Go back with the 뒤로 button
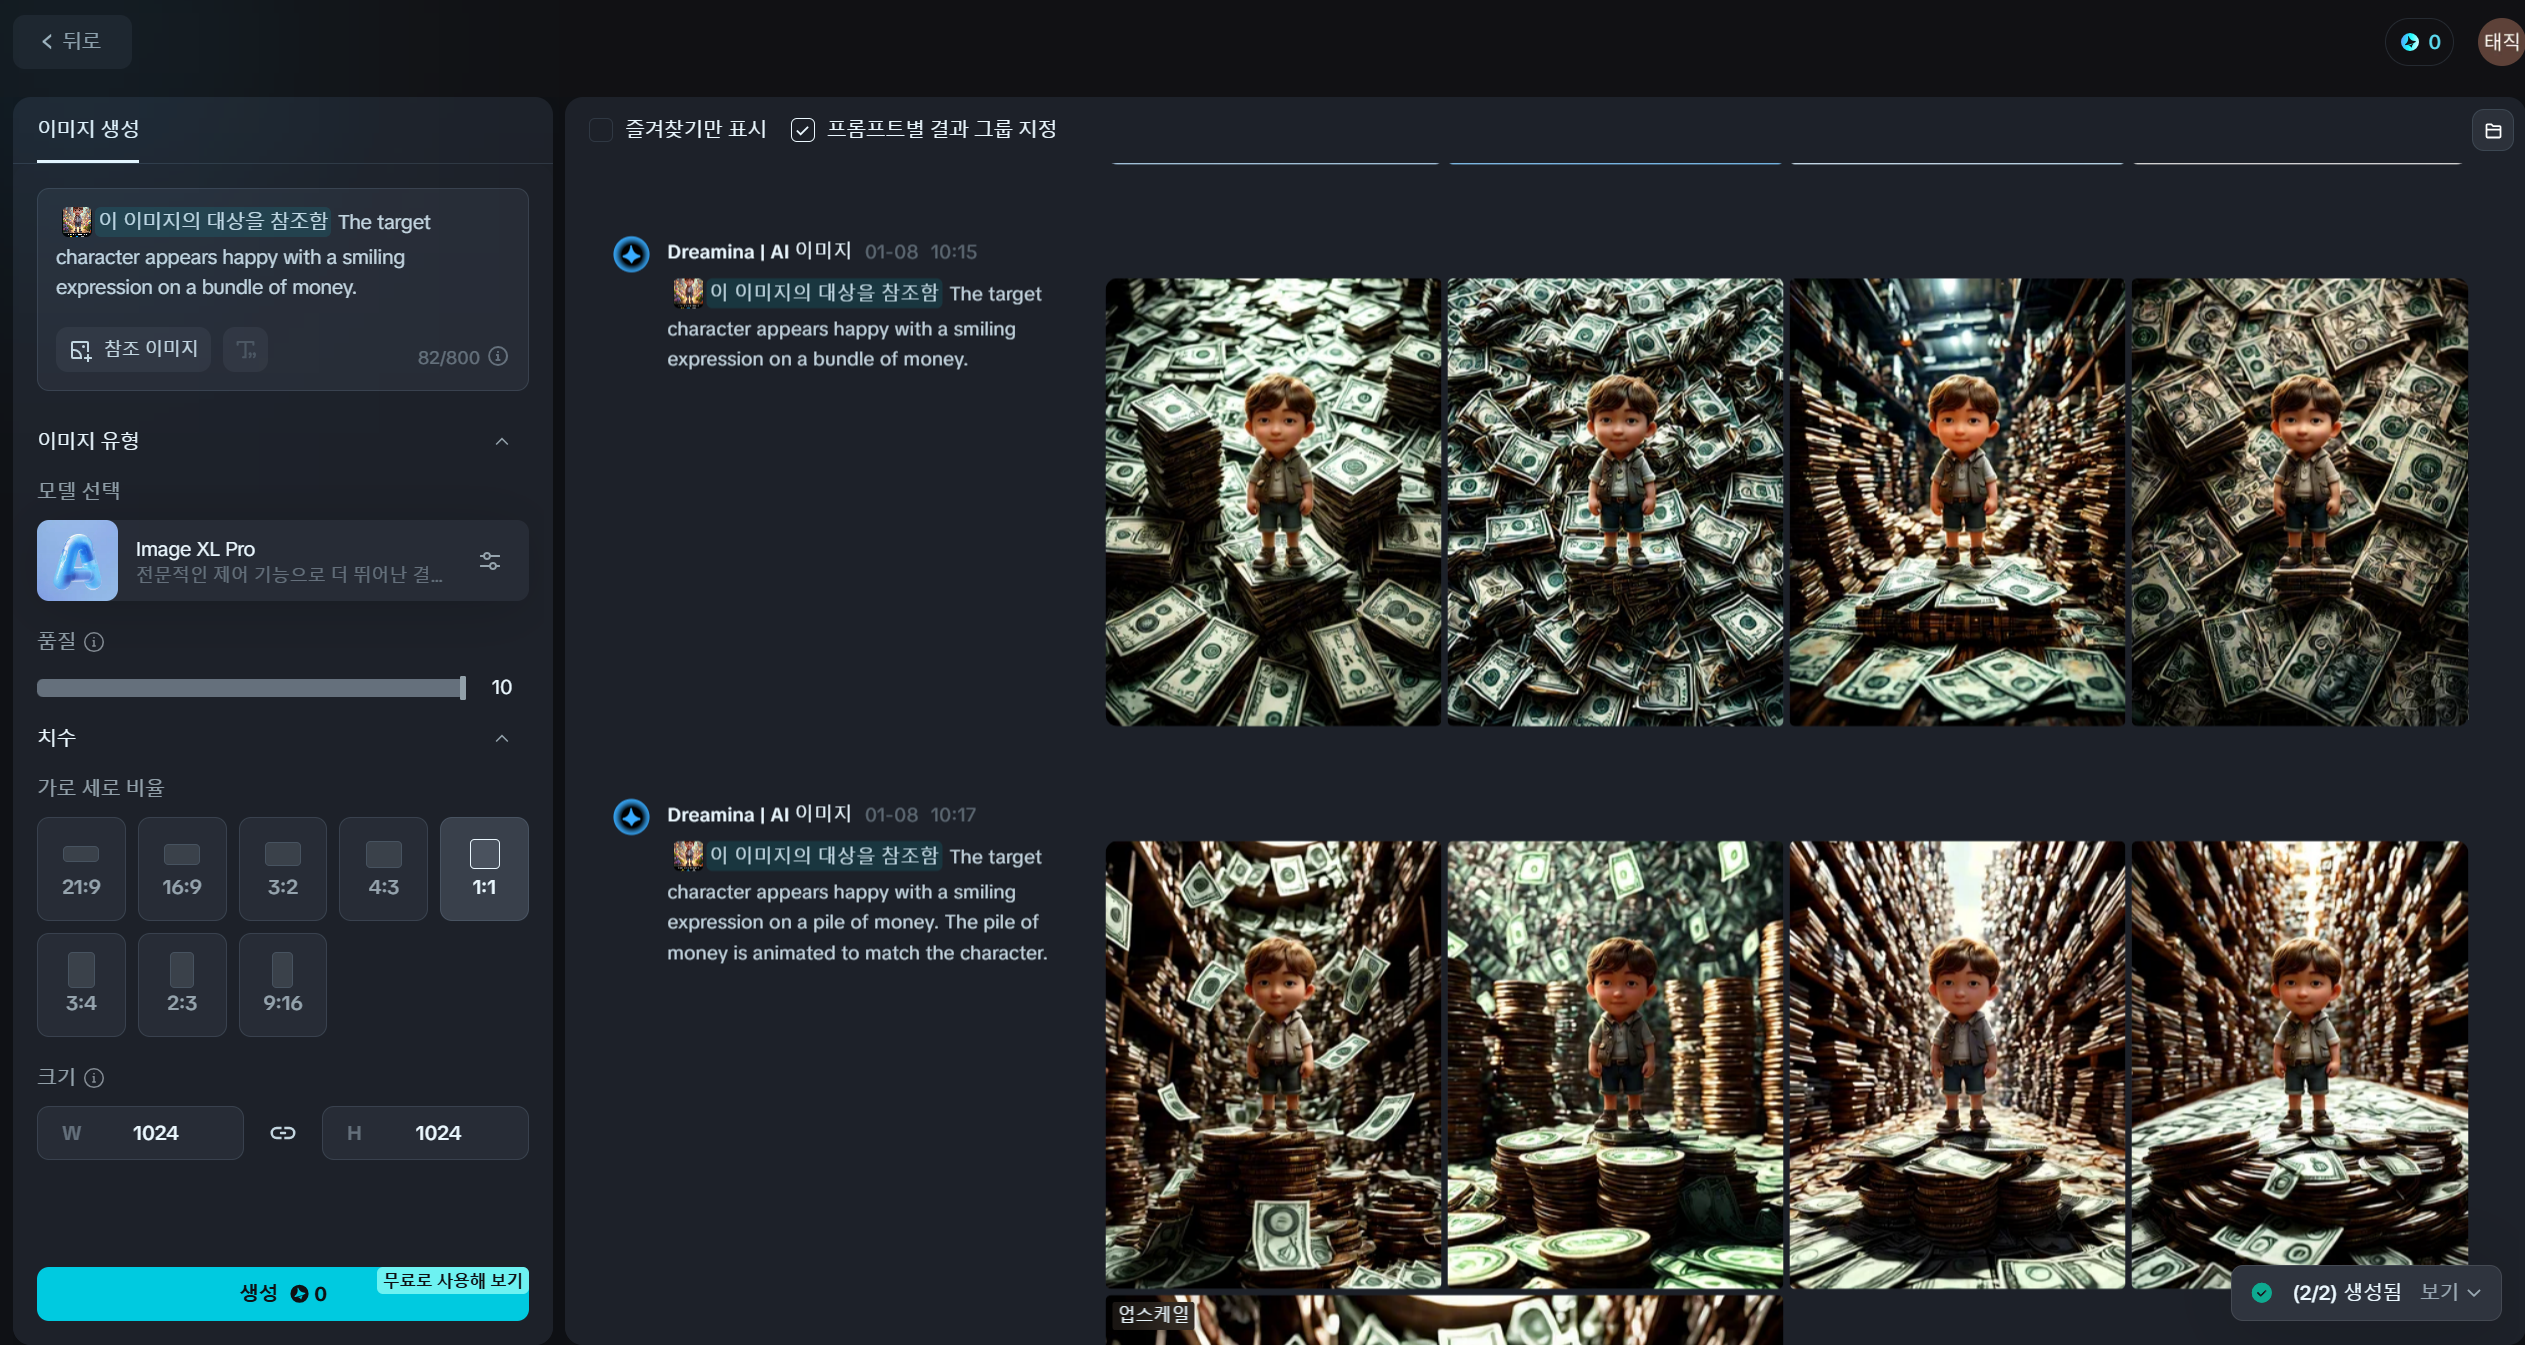The width and height of the screenshot is (2525, 1345). [x=72, y=41]
